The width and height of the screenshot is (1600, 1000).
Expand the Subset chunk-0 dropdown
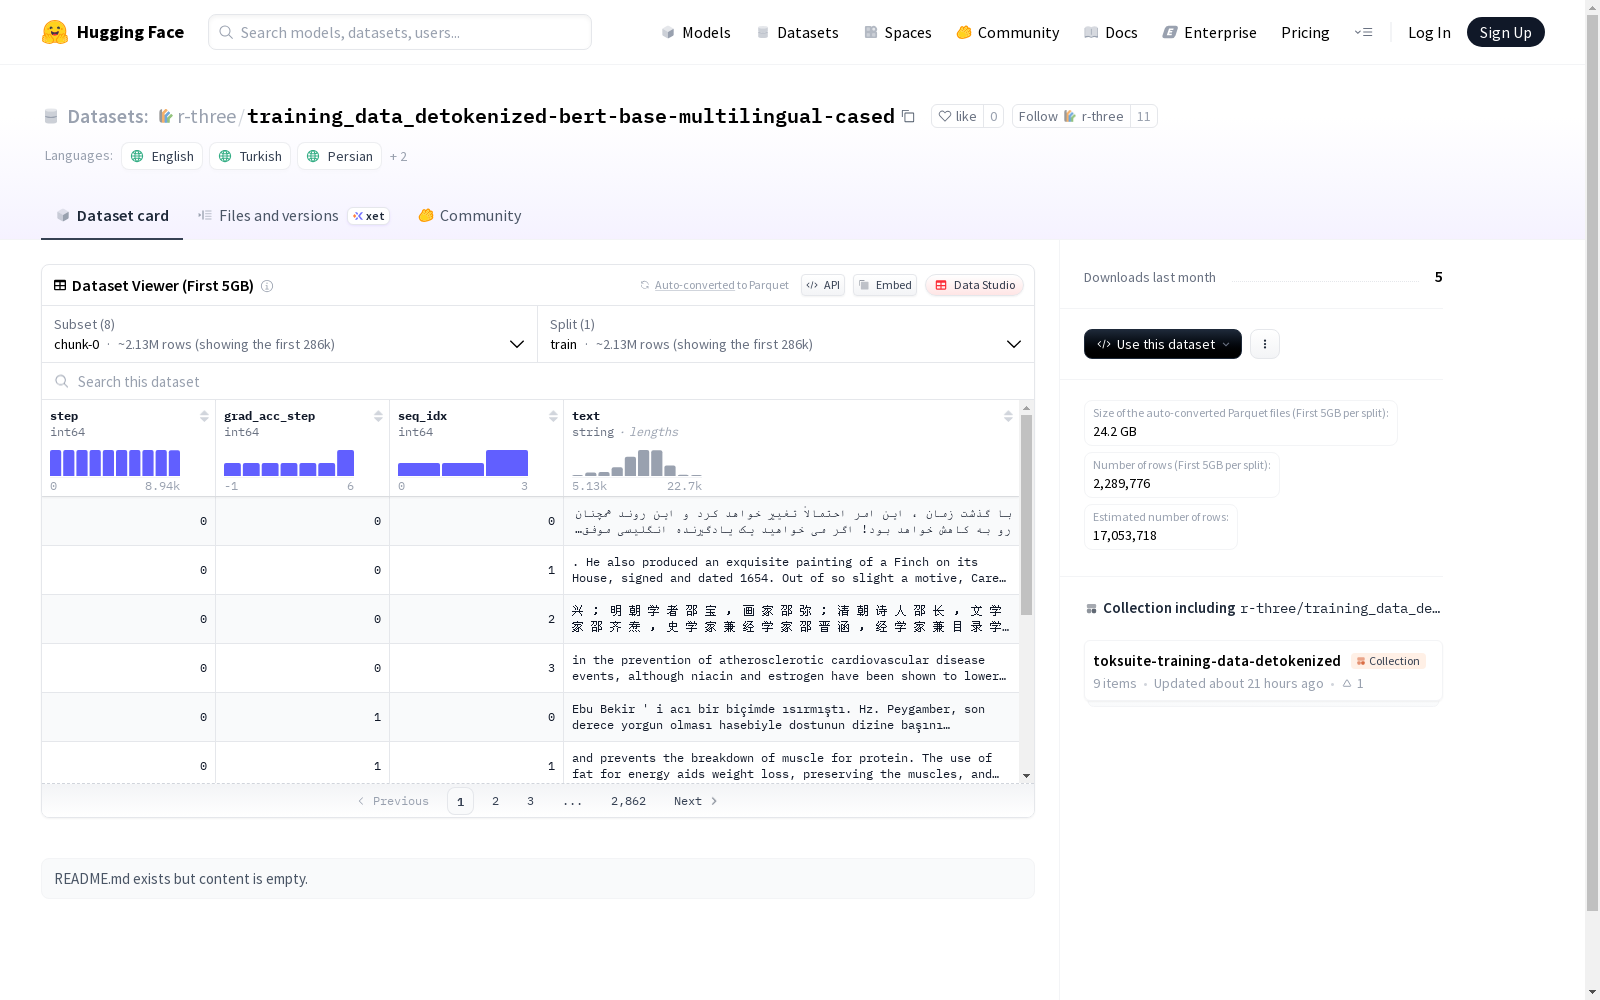tap(290, 334)
